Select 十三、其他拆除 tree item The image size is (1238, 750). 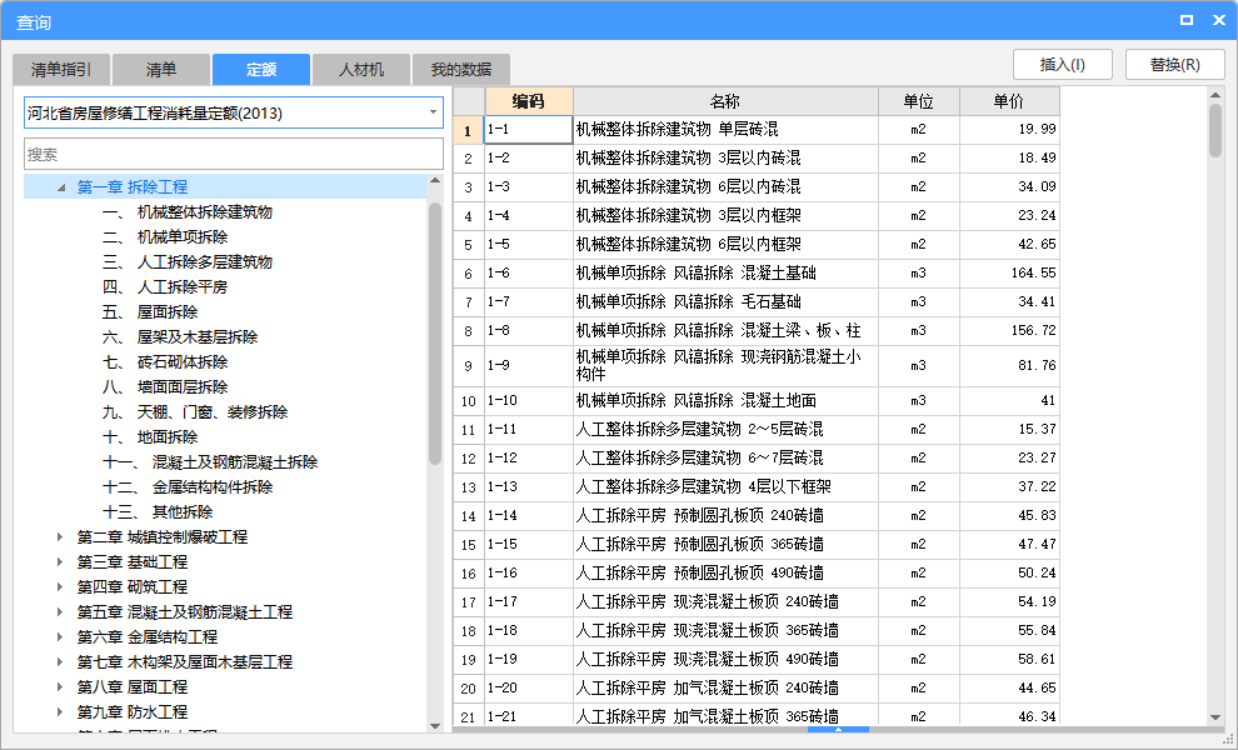(157, 512)
